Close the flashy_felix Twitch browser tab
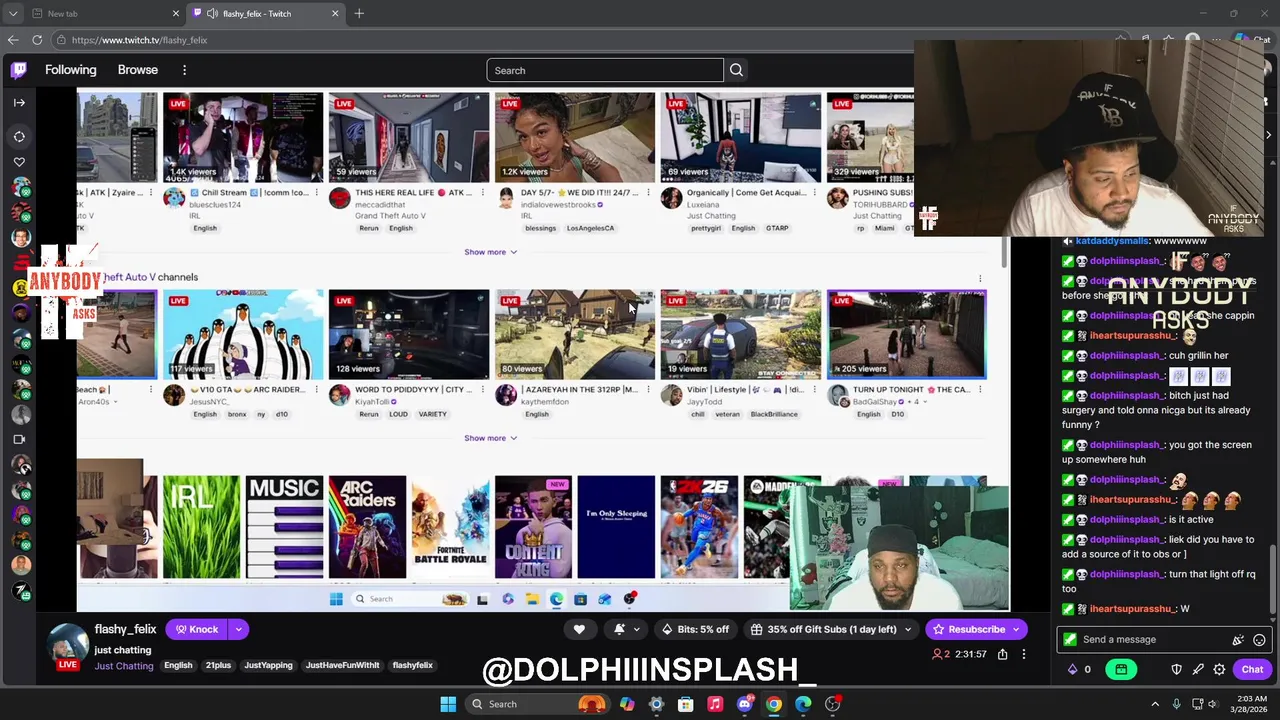This screenshot has height=720, width=1280. coord(335,14)
